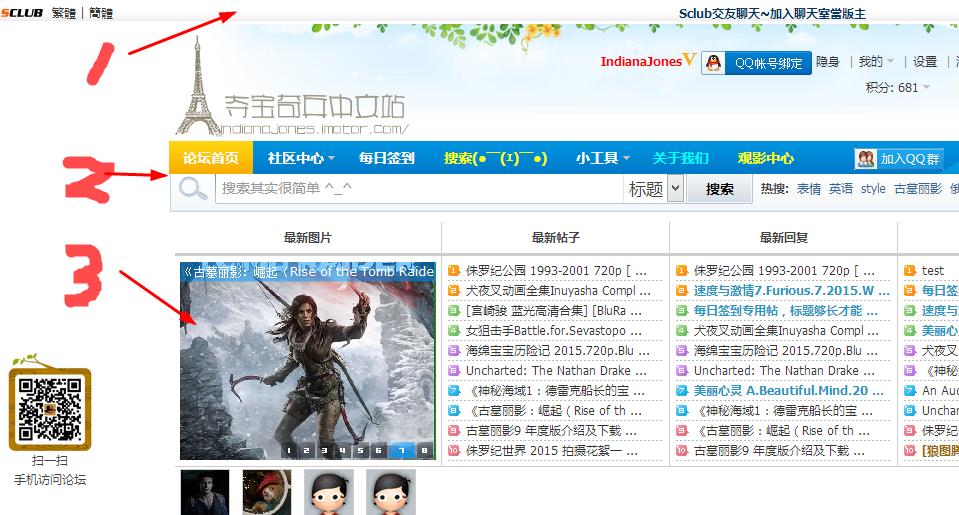Viewport: 959px width, 515px height.
Task: Open 宫崎骏 蓝光高清合集 post
Action: point(554,311)
